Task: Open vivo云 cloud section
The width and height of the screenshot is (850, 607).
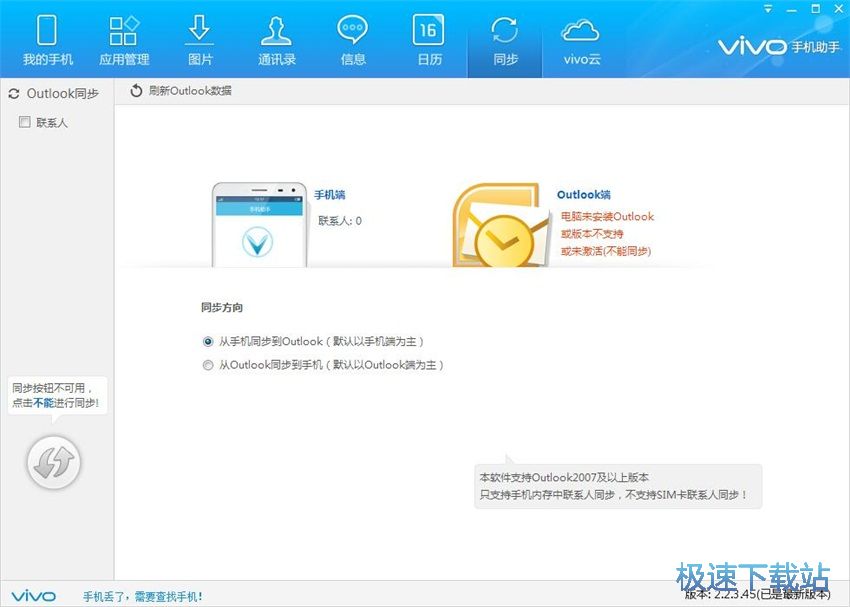Action: click(x=581, y=40)
